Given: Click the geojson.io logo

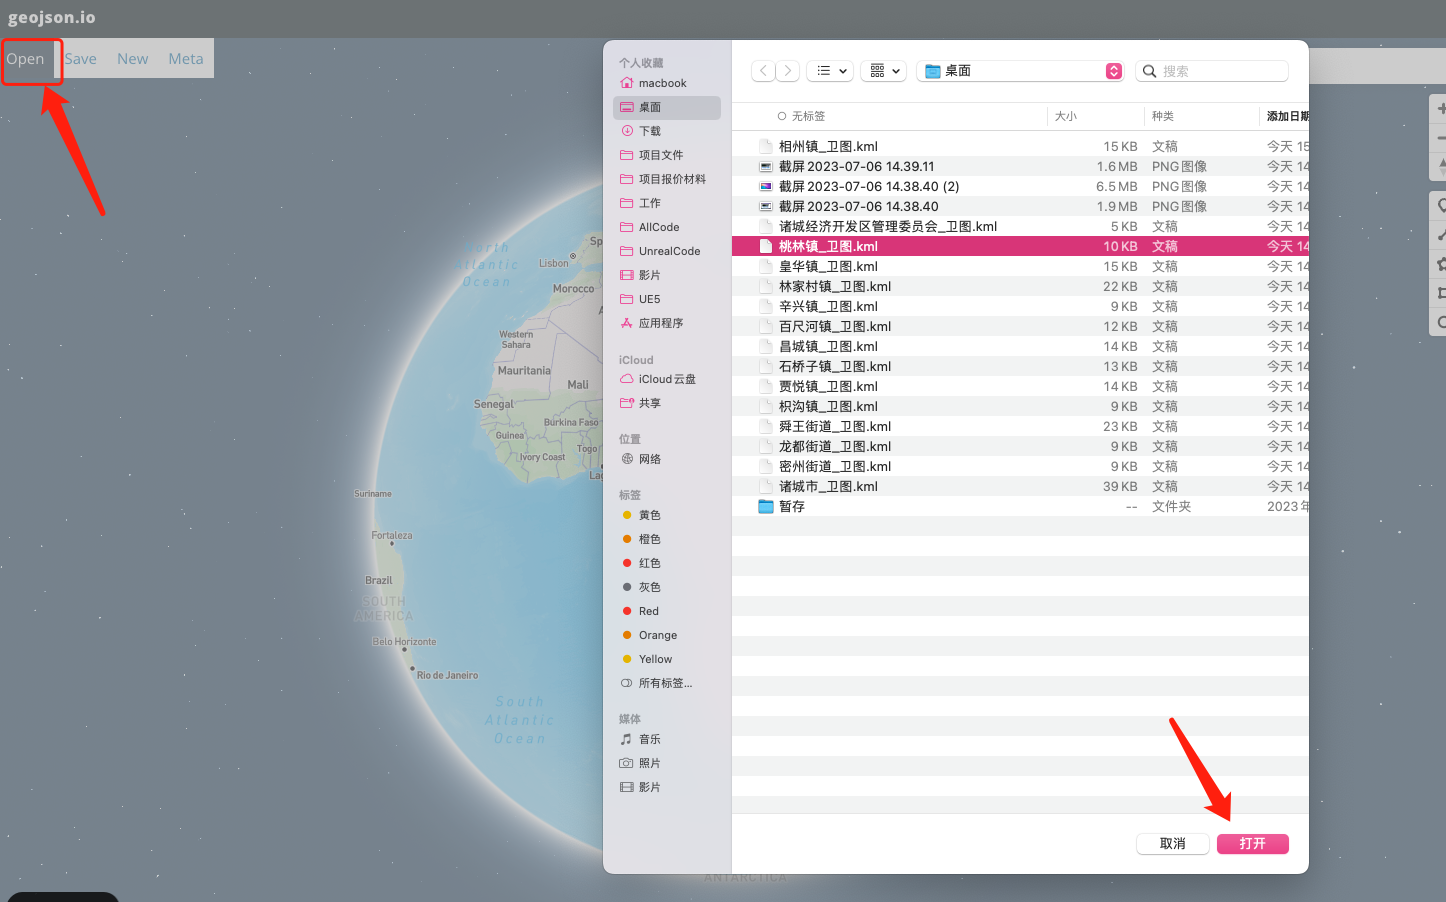Looking at the screenshot, I should tap(52, 17).
